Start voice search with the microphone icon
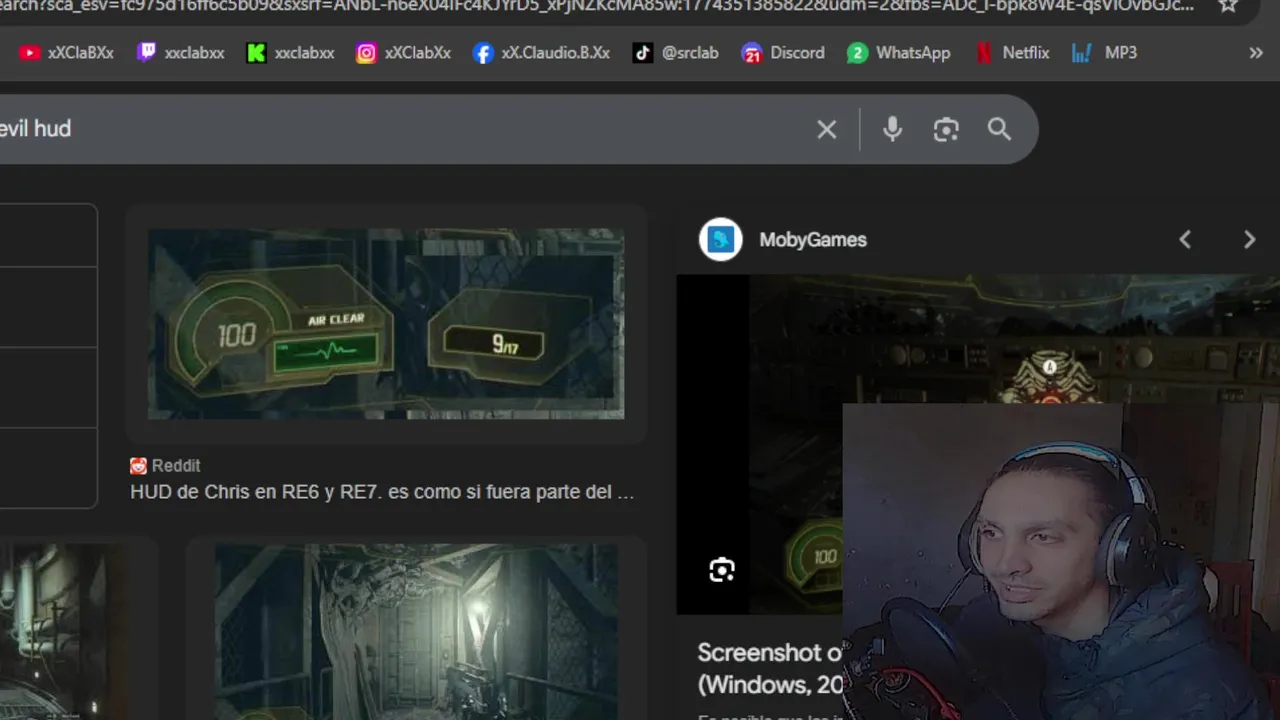The height and width of the screenshot is (720, 1280). (x=892, y=129)
